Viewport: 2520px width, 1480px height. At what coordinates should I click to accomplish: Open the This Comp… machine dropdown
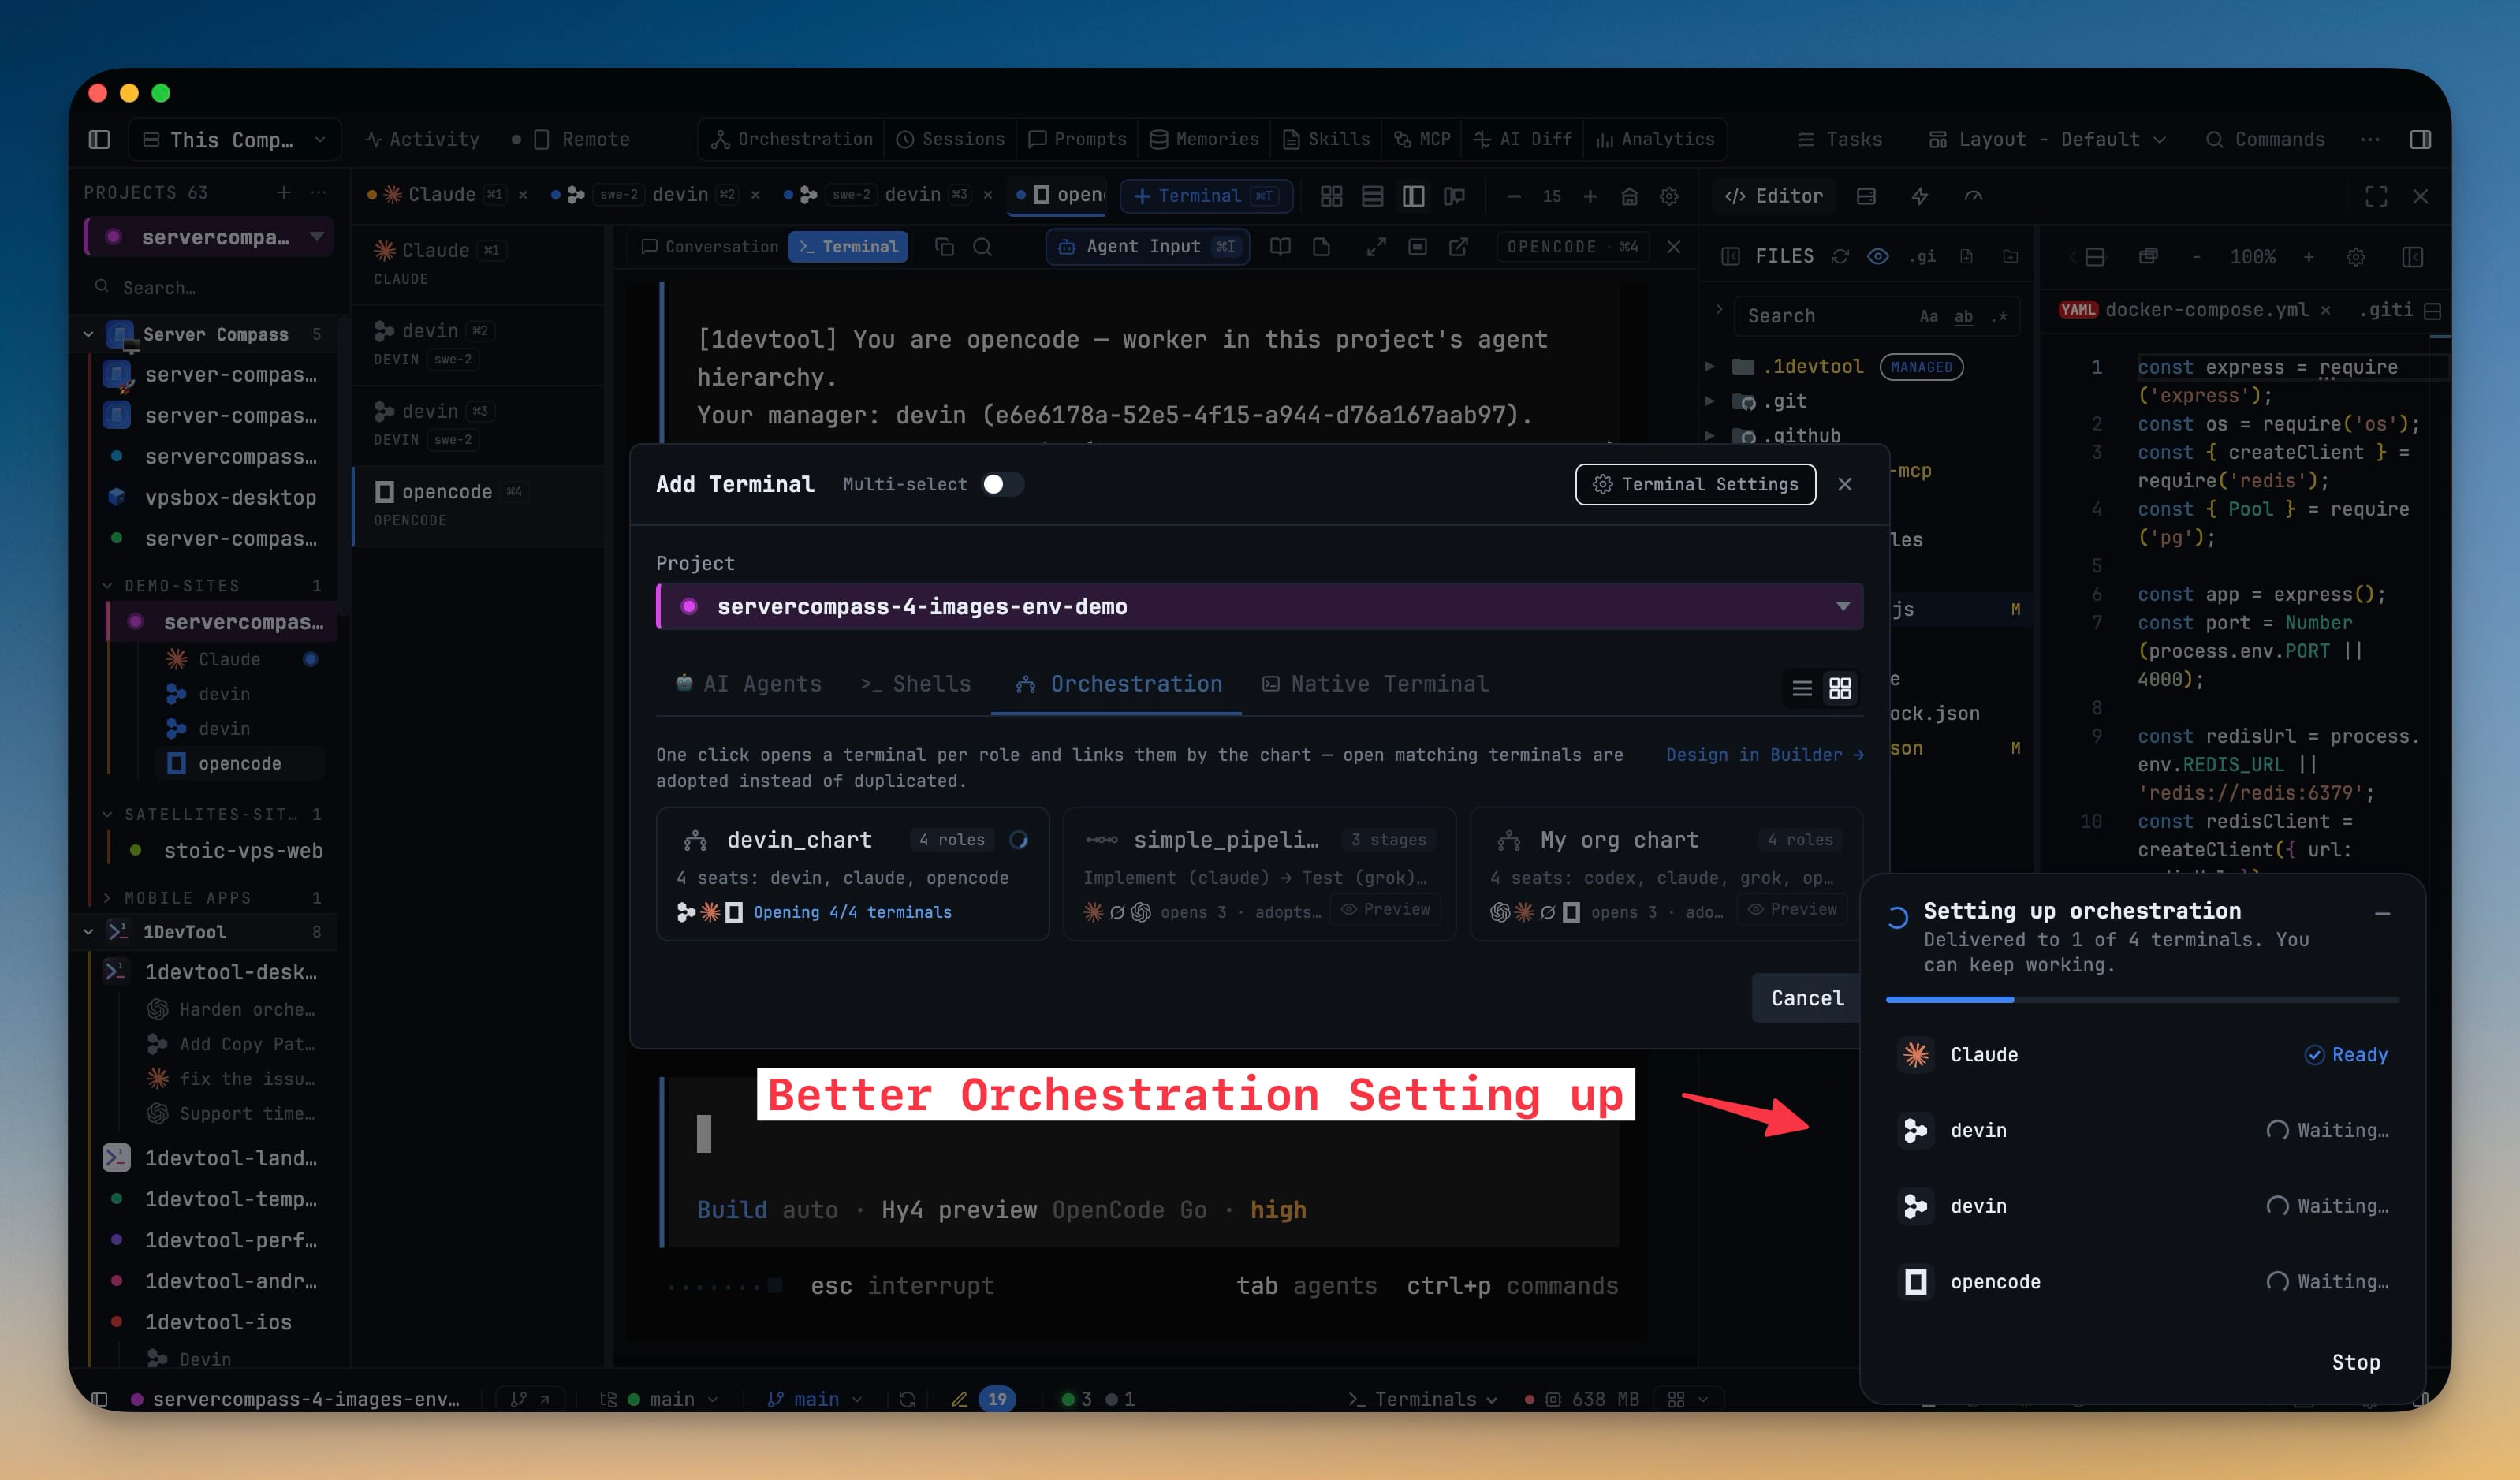click(x=234, y=139)
